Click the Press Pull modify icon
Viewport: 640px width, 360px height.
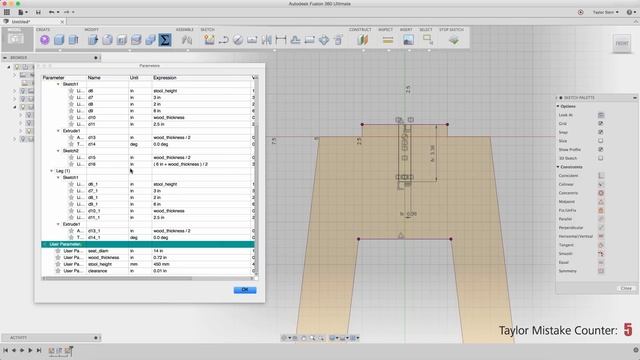[93, 40]
